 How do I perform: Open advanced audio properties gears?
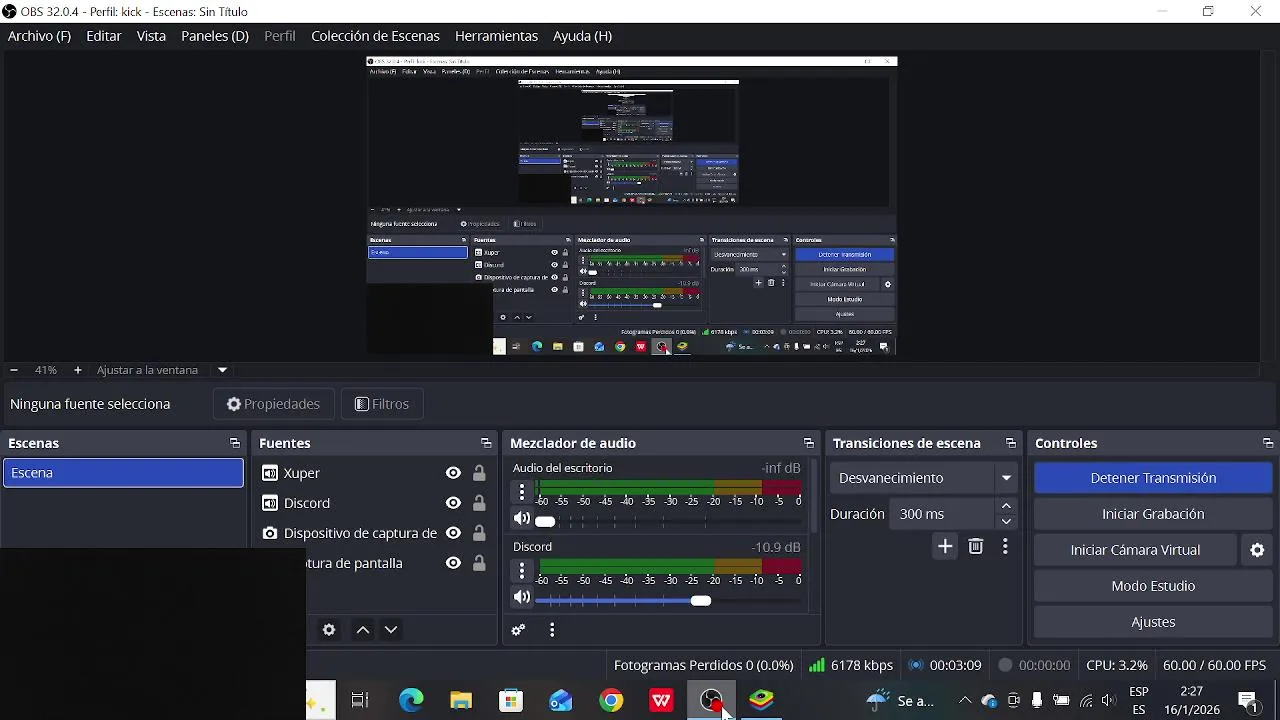tap(518, 630)
